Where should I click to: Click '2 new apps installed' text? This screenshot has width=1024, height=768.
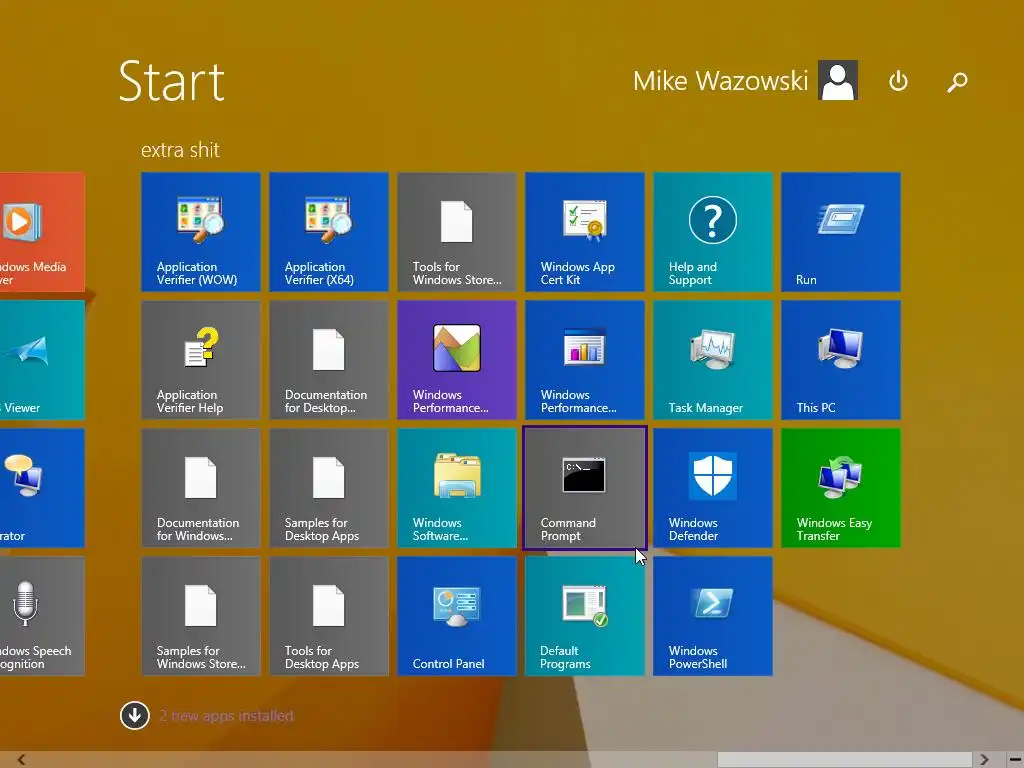tap(226, 716)
